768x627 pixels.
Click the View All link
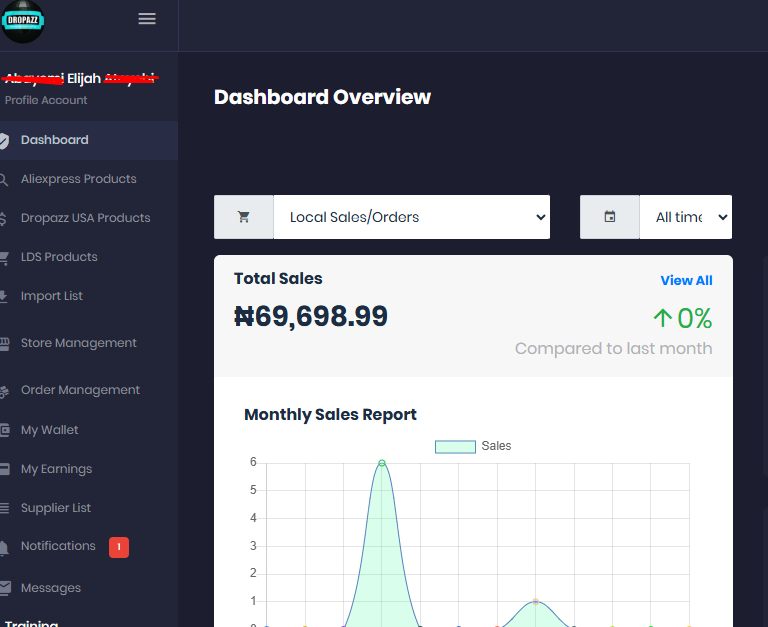[x=686, y=280]
